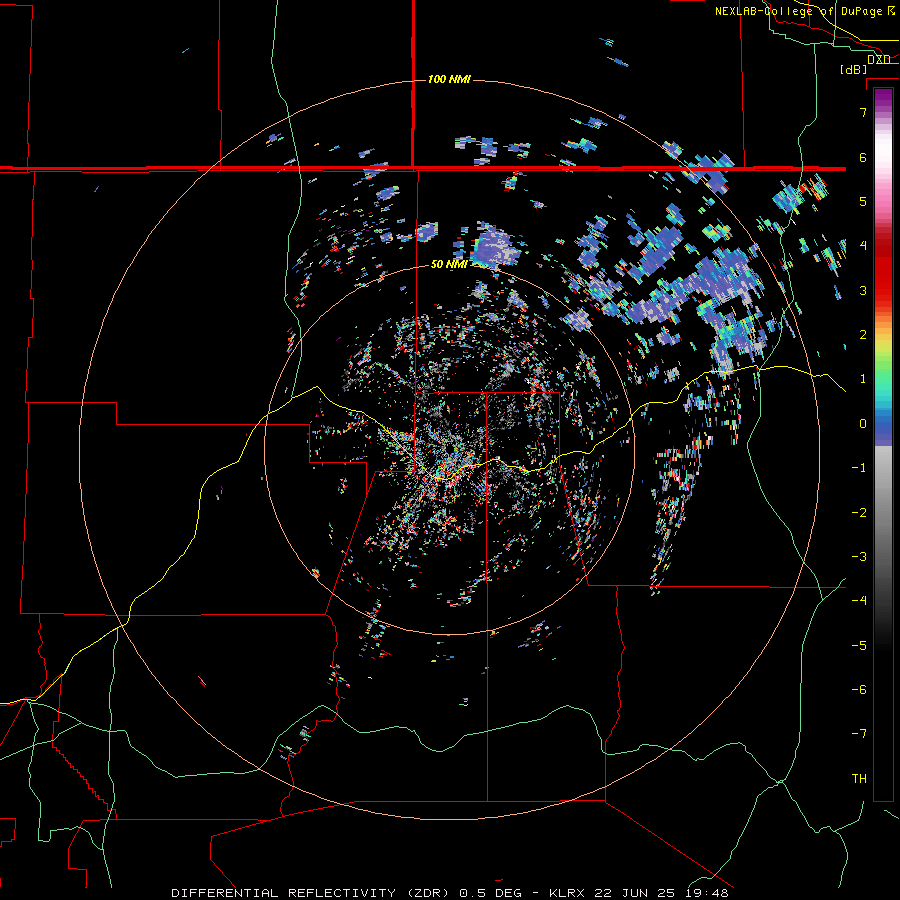Image resolution: width=900 pixels, height=900 pixels.
Task: Click the TH threshold label on the scale
Action: [x=859, y=779]
